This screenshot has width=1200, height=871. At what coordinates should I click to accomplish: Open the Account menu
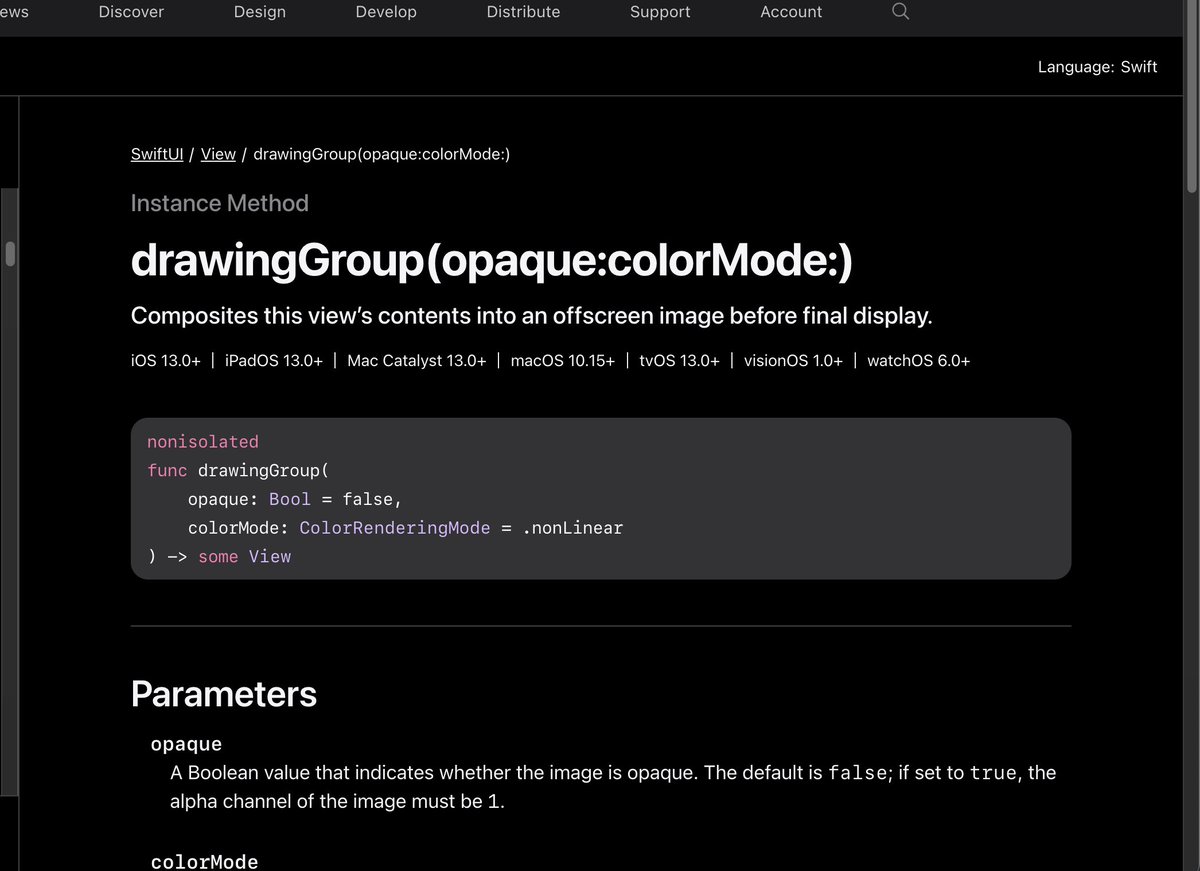(791, 12)
